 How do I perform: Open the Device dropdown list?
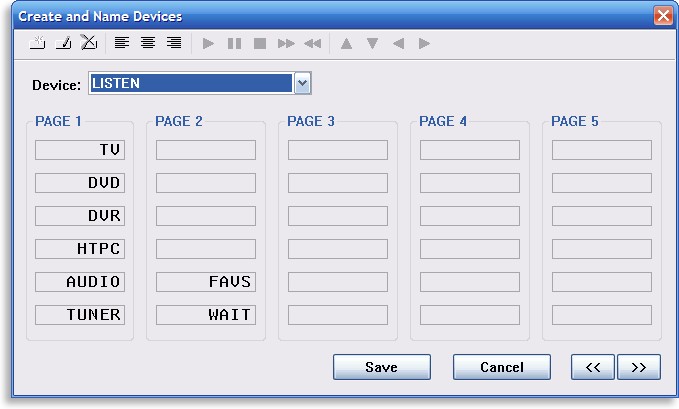point(303,84)
